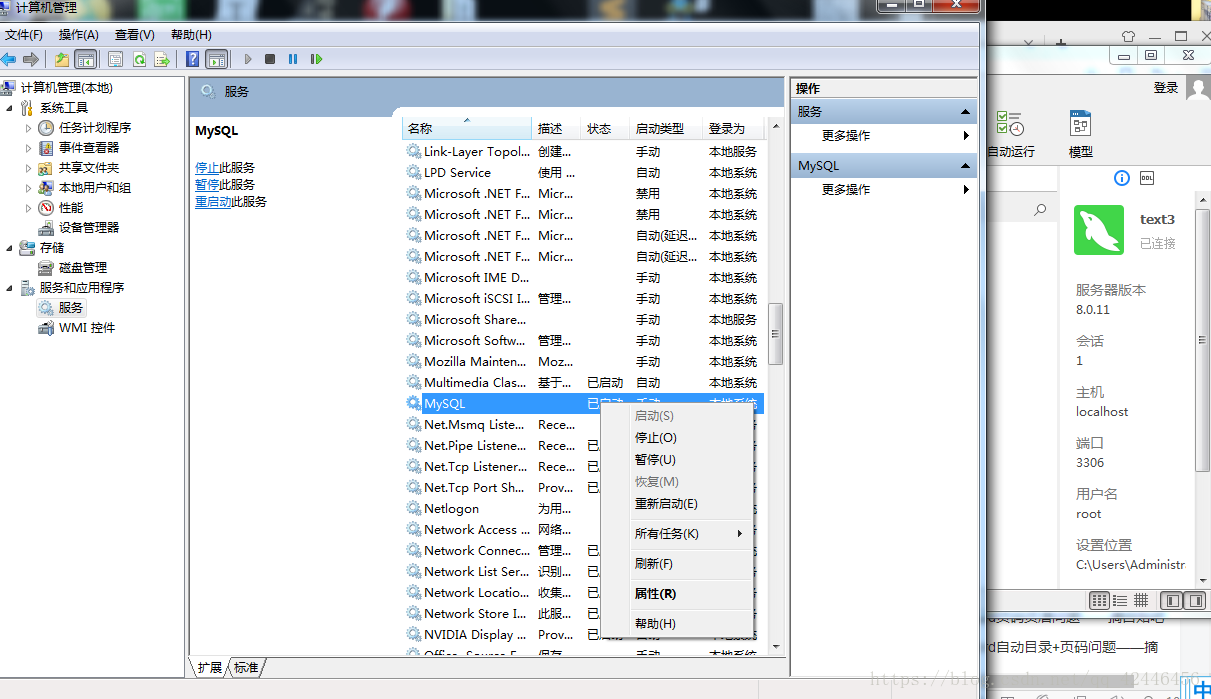
Task: Collapse the MySQL section in the Actions pane
Action: (966, 166)
